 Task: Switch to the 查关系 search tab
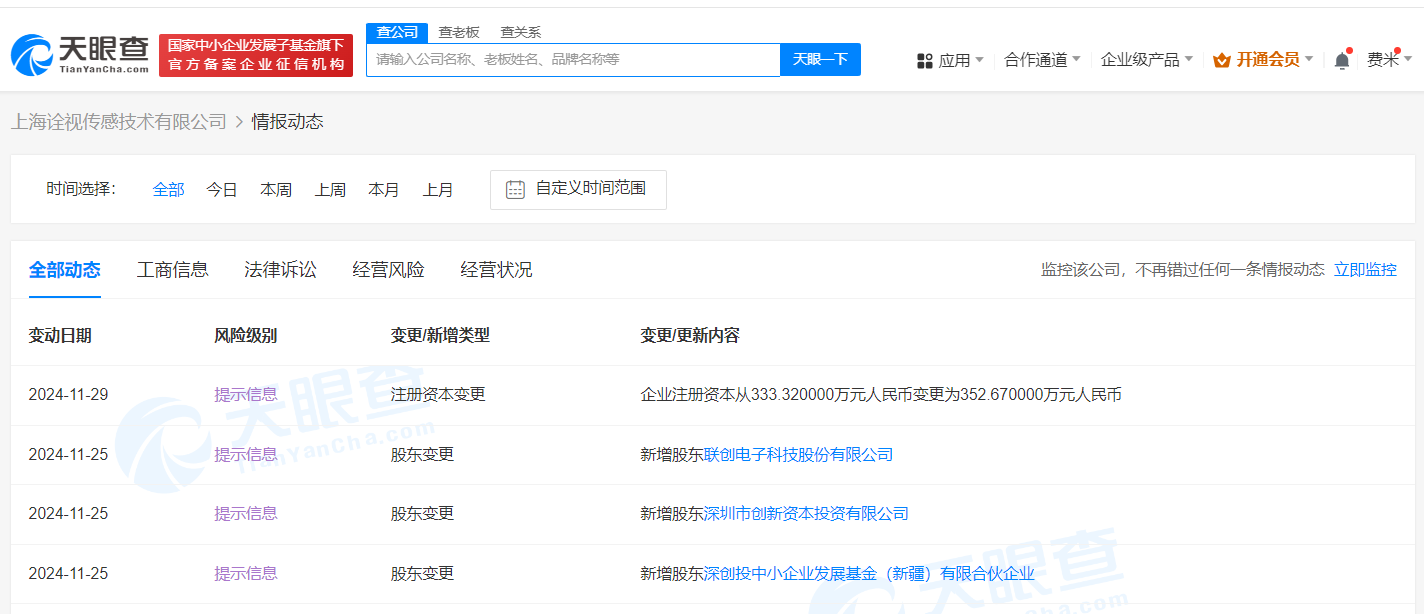[520, 32]
